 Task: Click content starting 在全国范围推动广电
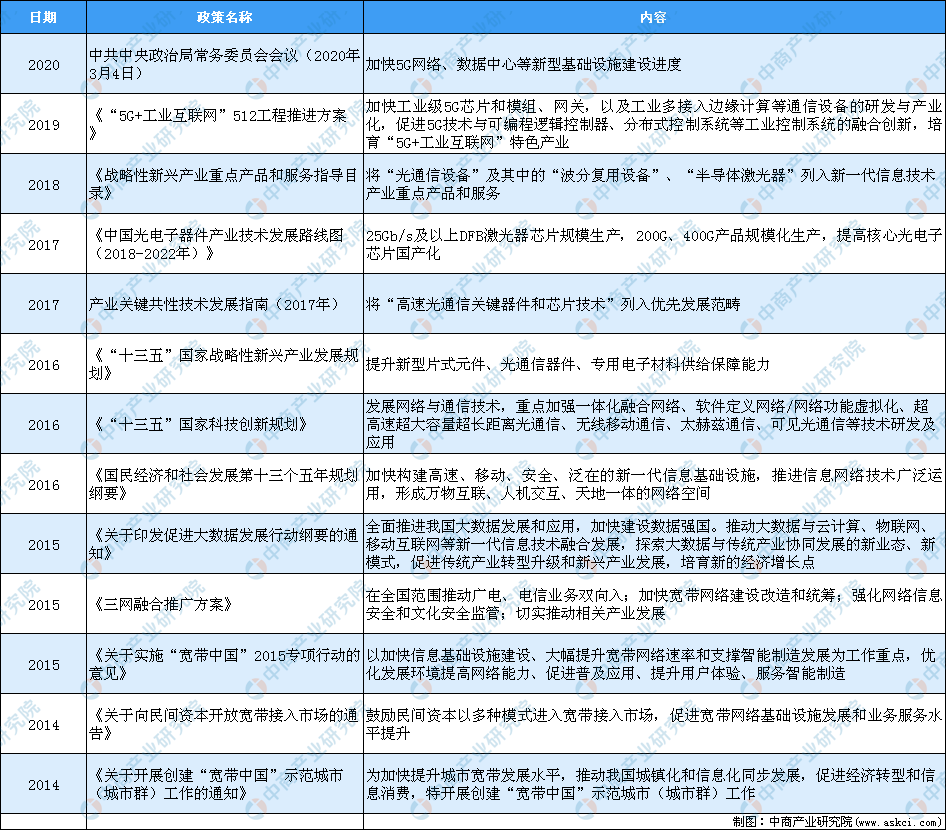[x=654, y=604]
